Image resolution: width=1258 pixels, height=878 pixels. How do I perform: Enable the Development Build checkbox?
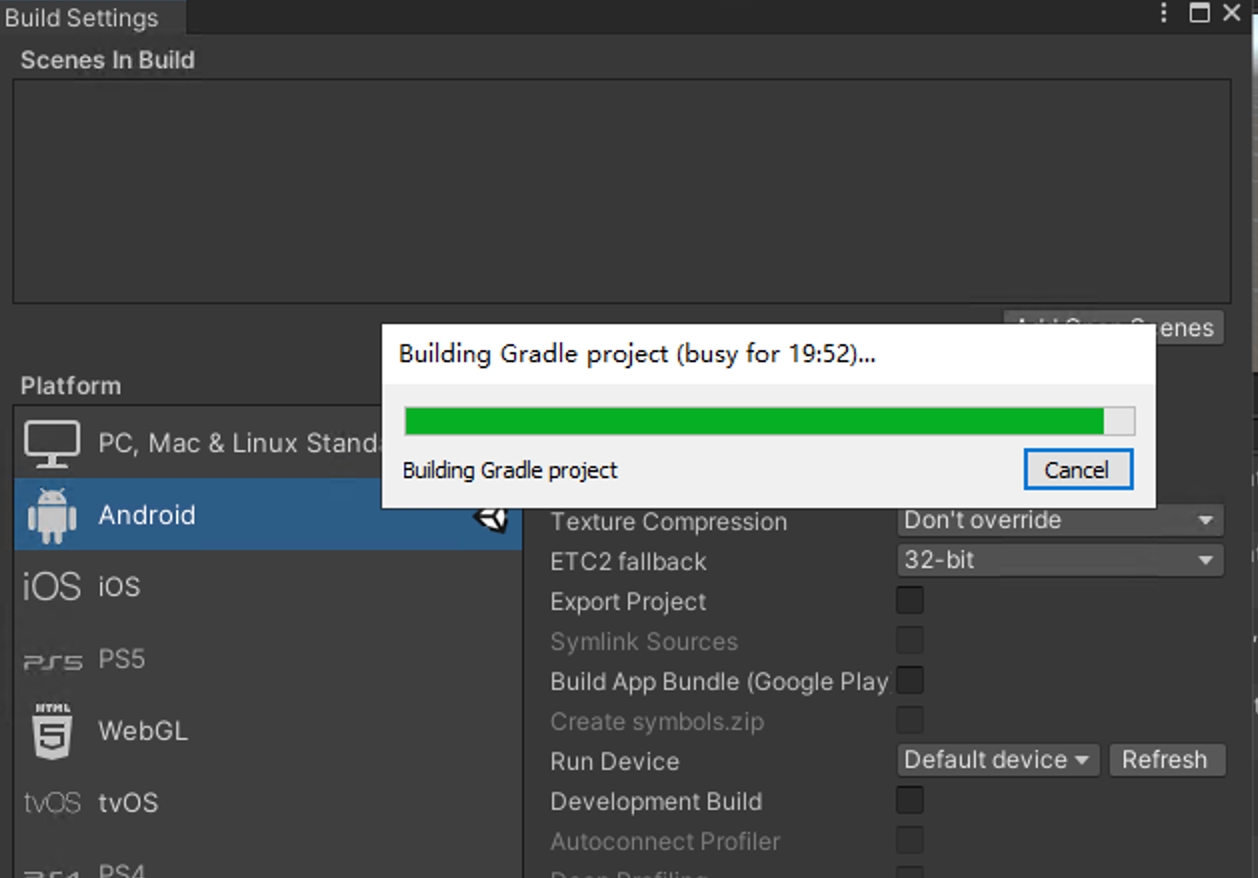tap(910, 800)
